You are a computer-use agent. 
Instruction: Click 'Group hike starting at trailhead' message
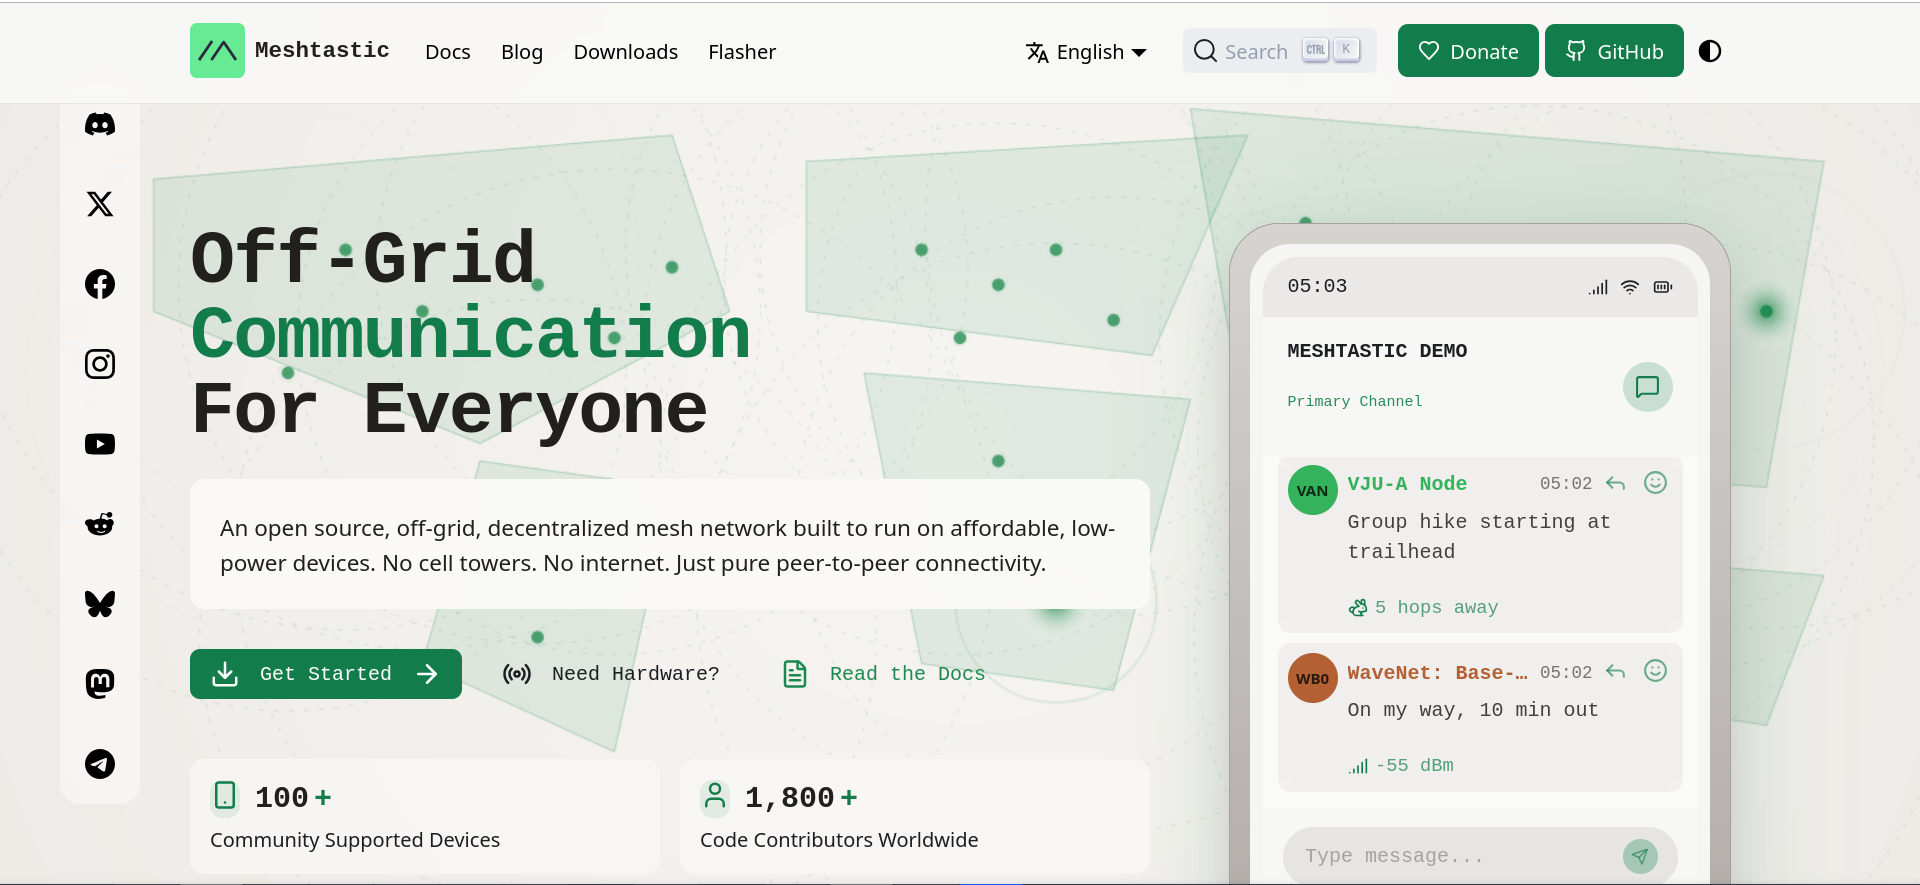coord(1479,537)
